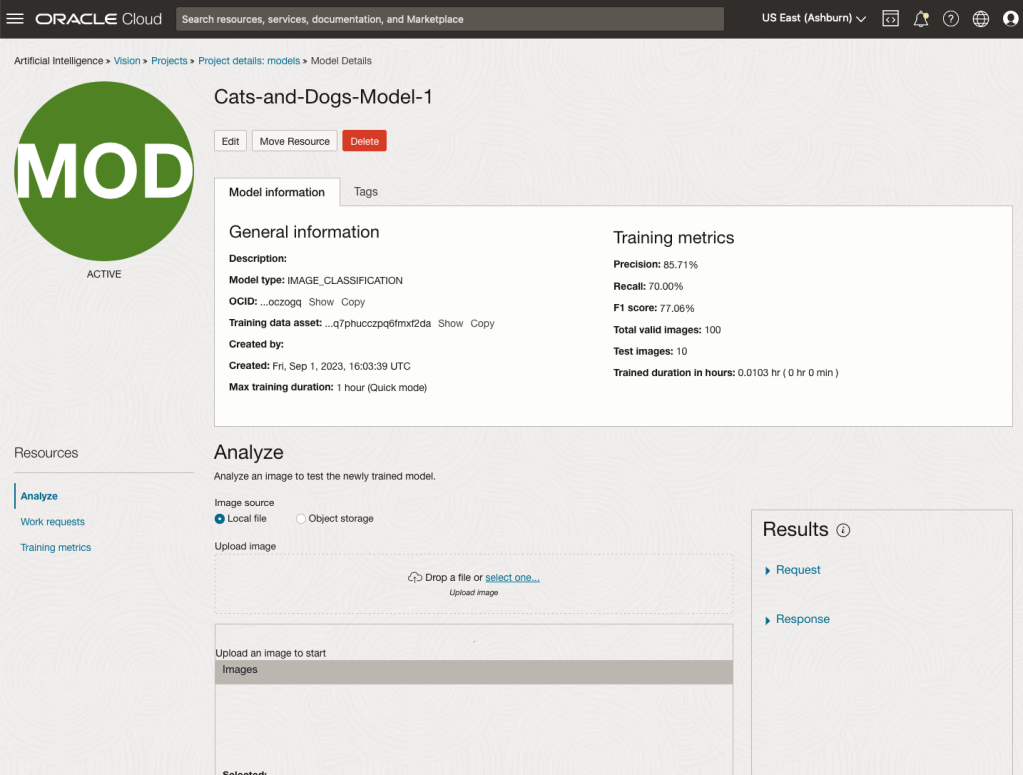This screenshot has width=1023, height=775.
Task: Open the user profile avatar
Action: tap(1010, 19)
